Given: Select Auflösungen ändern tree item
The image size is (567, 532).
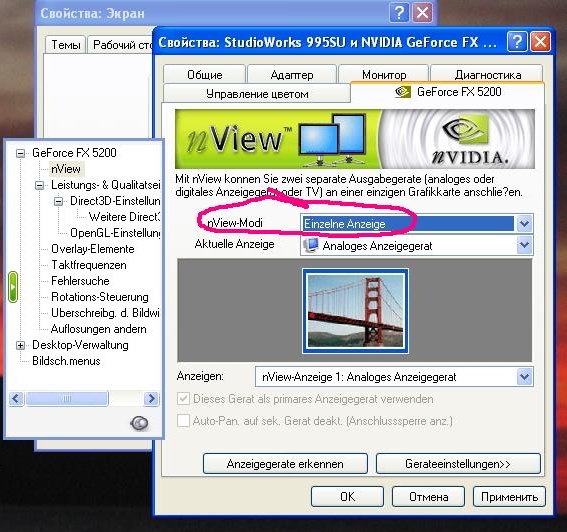Looking at the screenshot, I should coord(99,329).
